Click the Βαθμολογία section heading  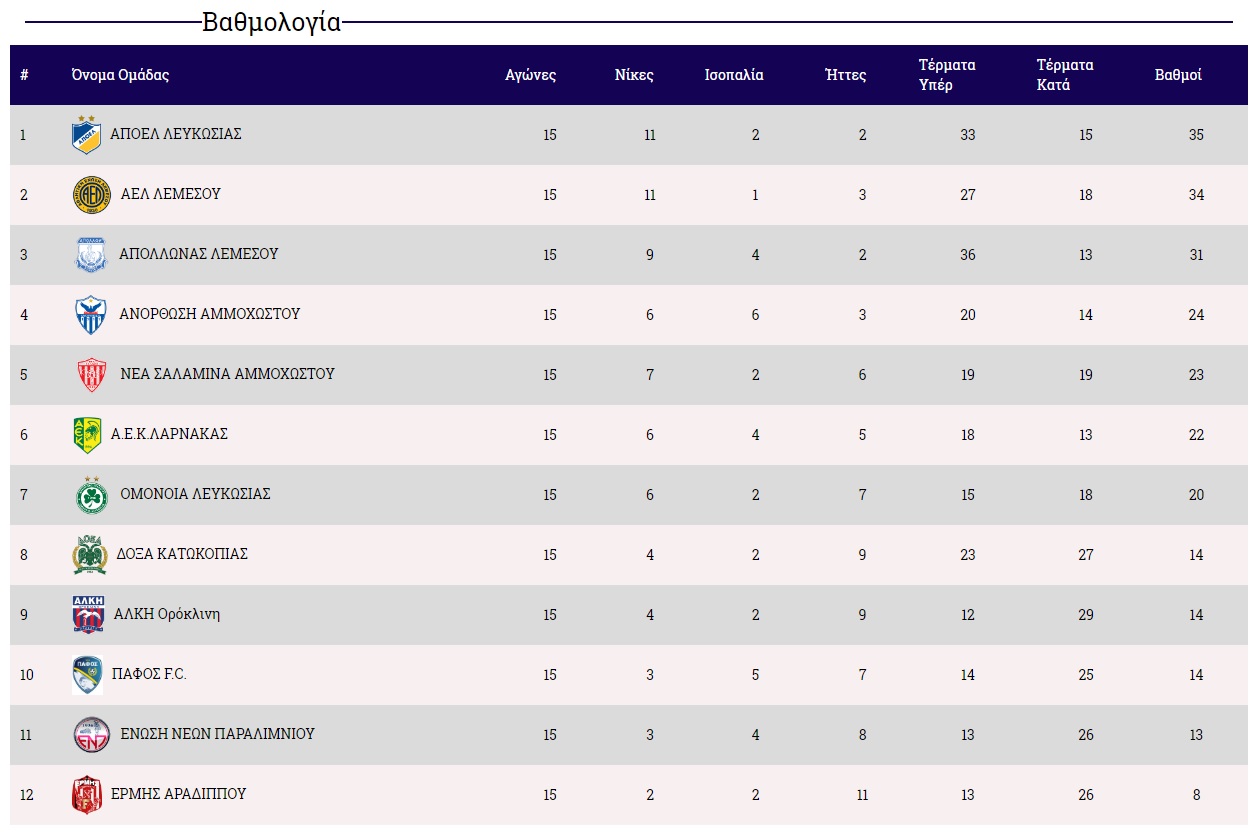271,22
